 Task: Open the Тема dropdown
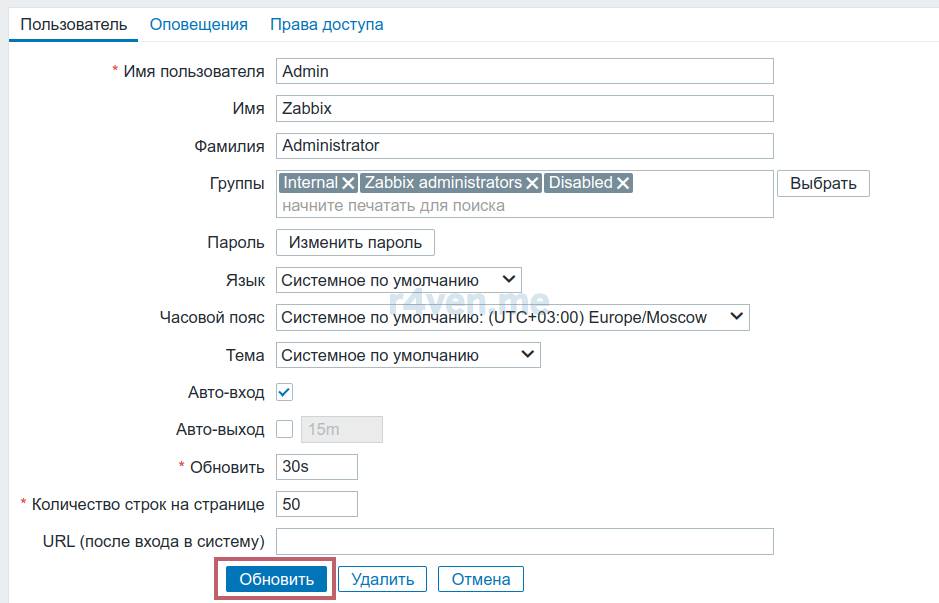coord(407,355)
